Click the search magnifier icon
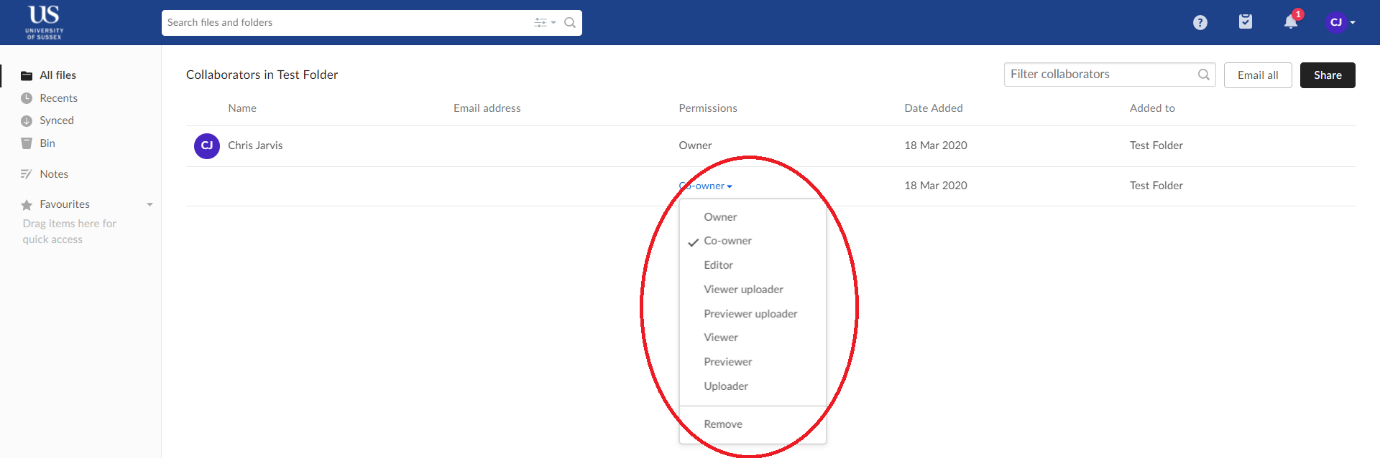Viewport: 1380px width, 458px height. [x=570, y=22]
